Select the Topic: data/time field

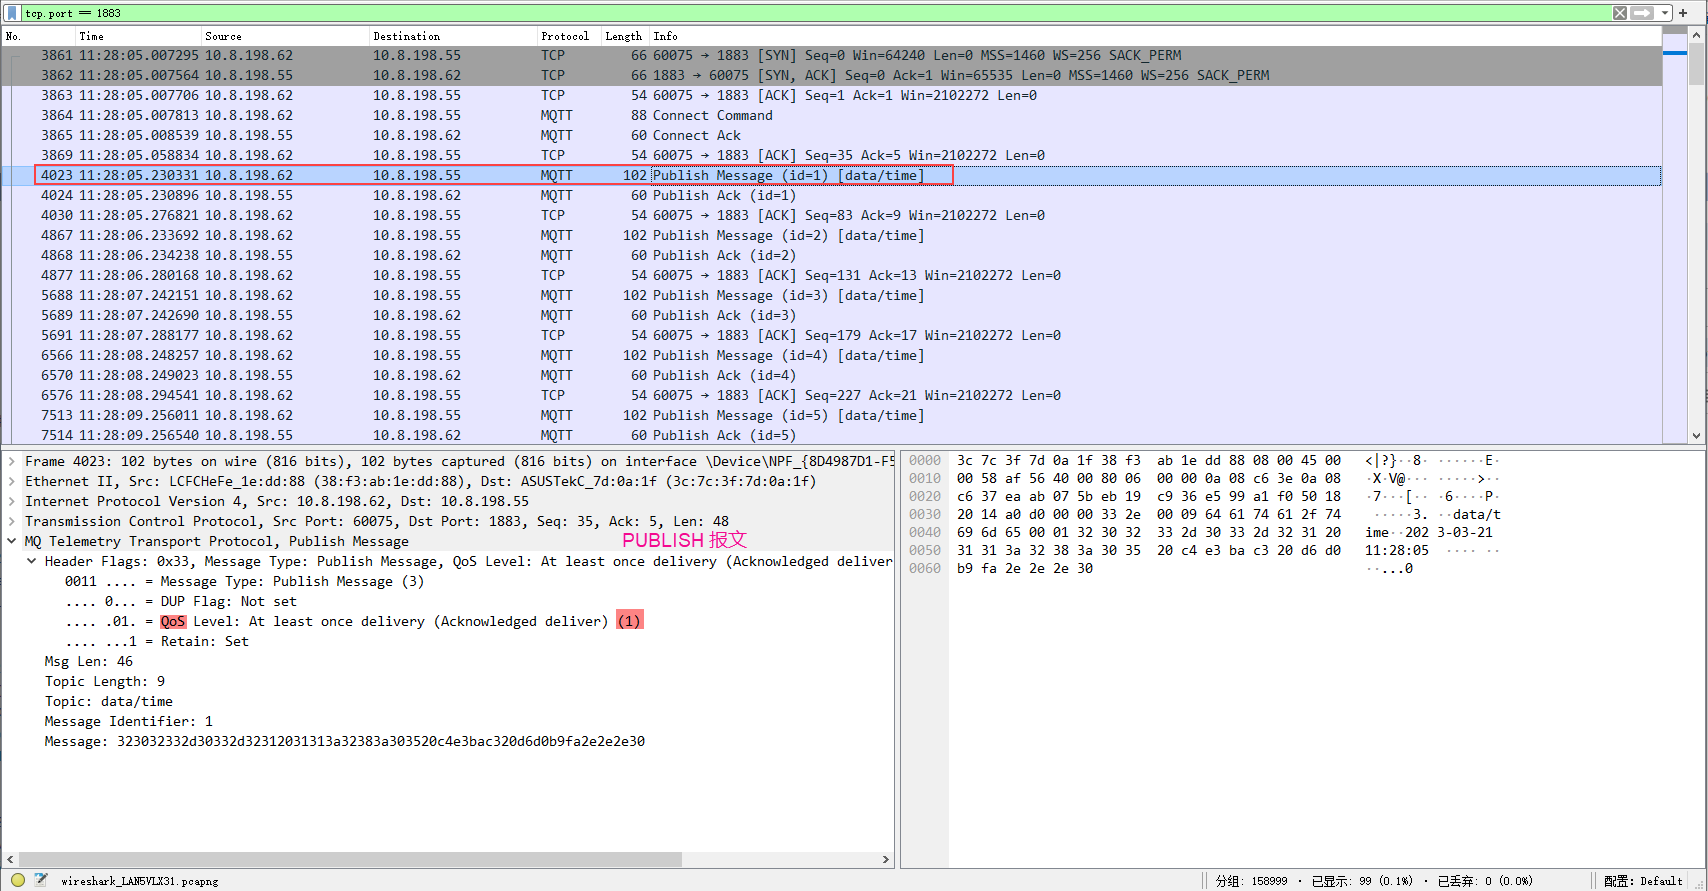[108, 701]
